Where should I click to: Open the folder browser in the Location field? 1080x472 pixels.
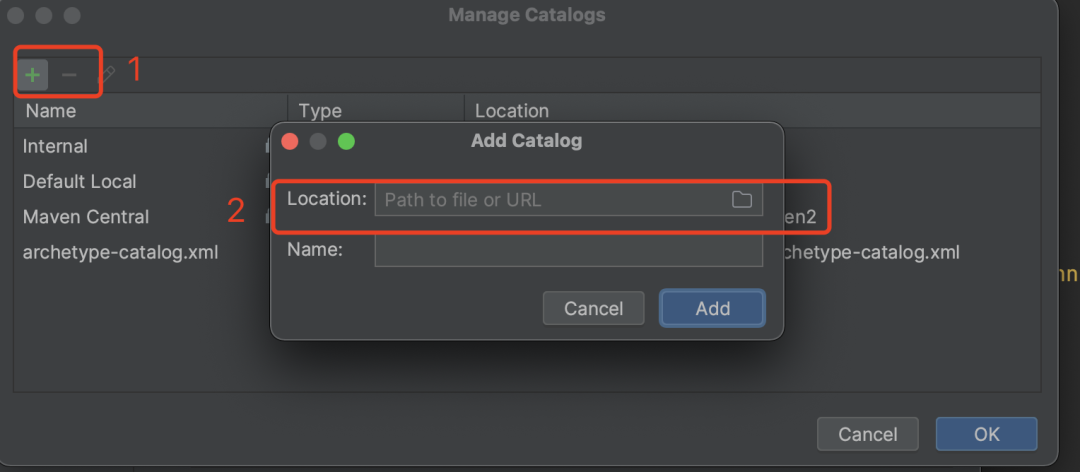(x=741, y=199)
